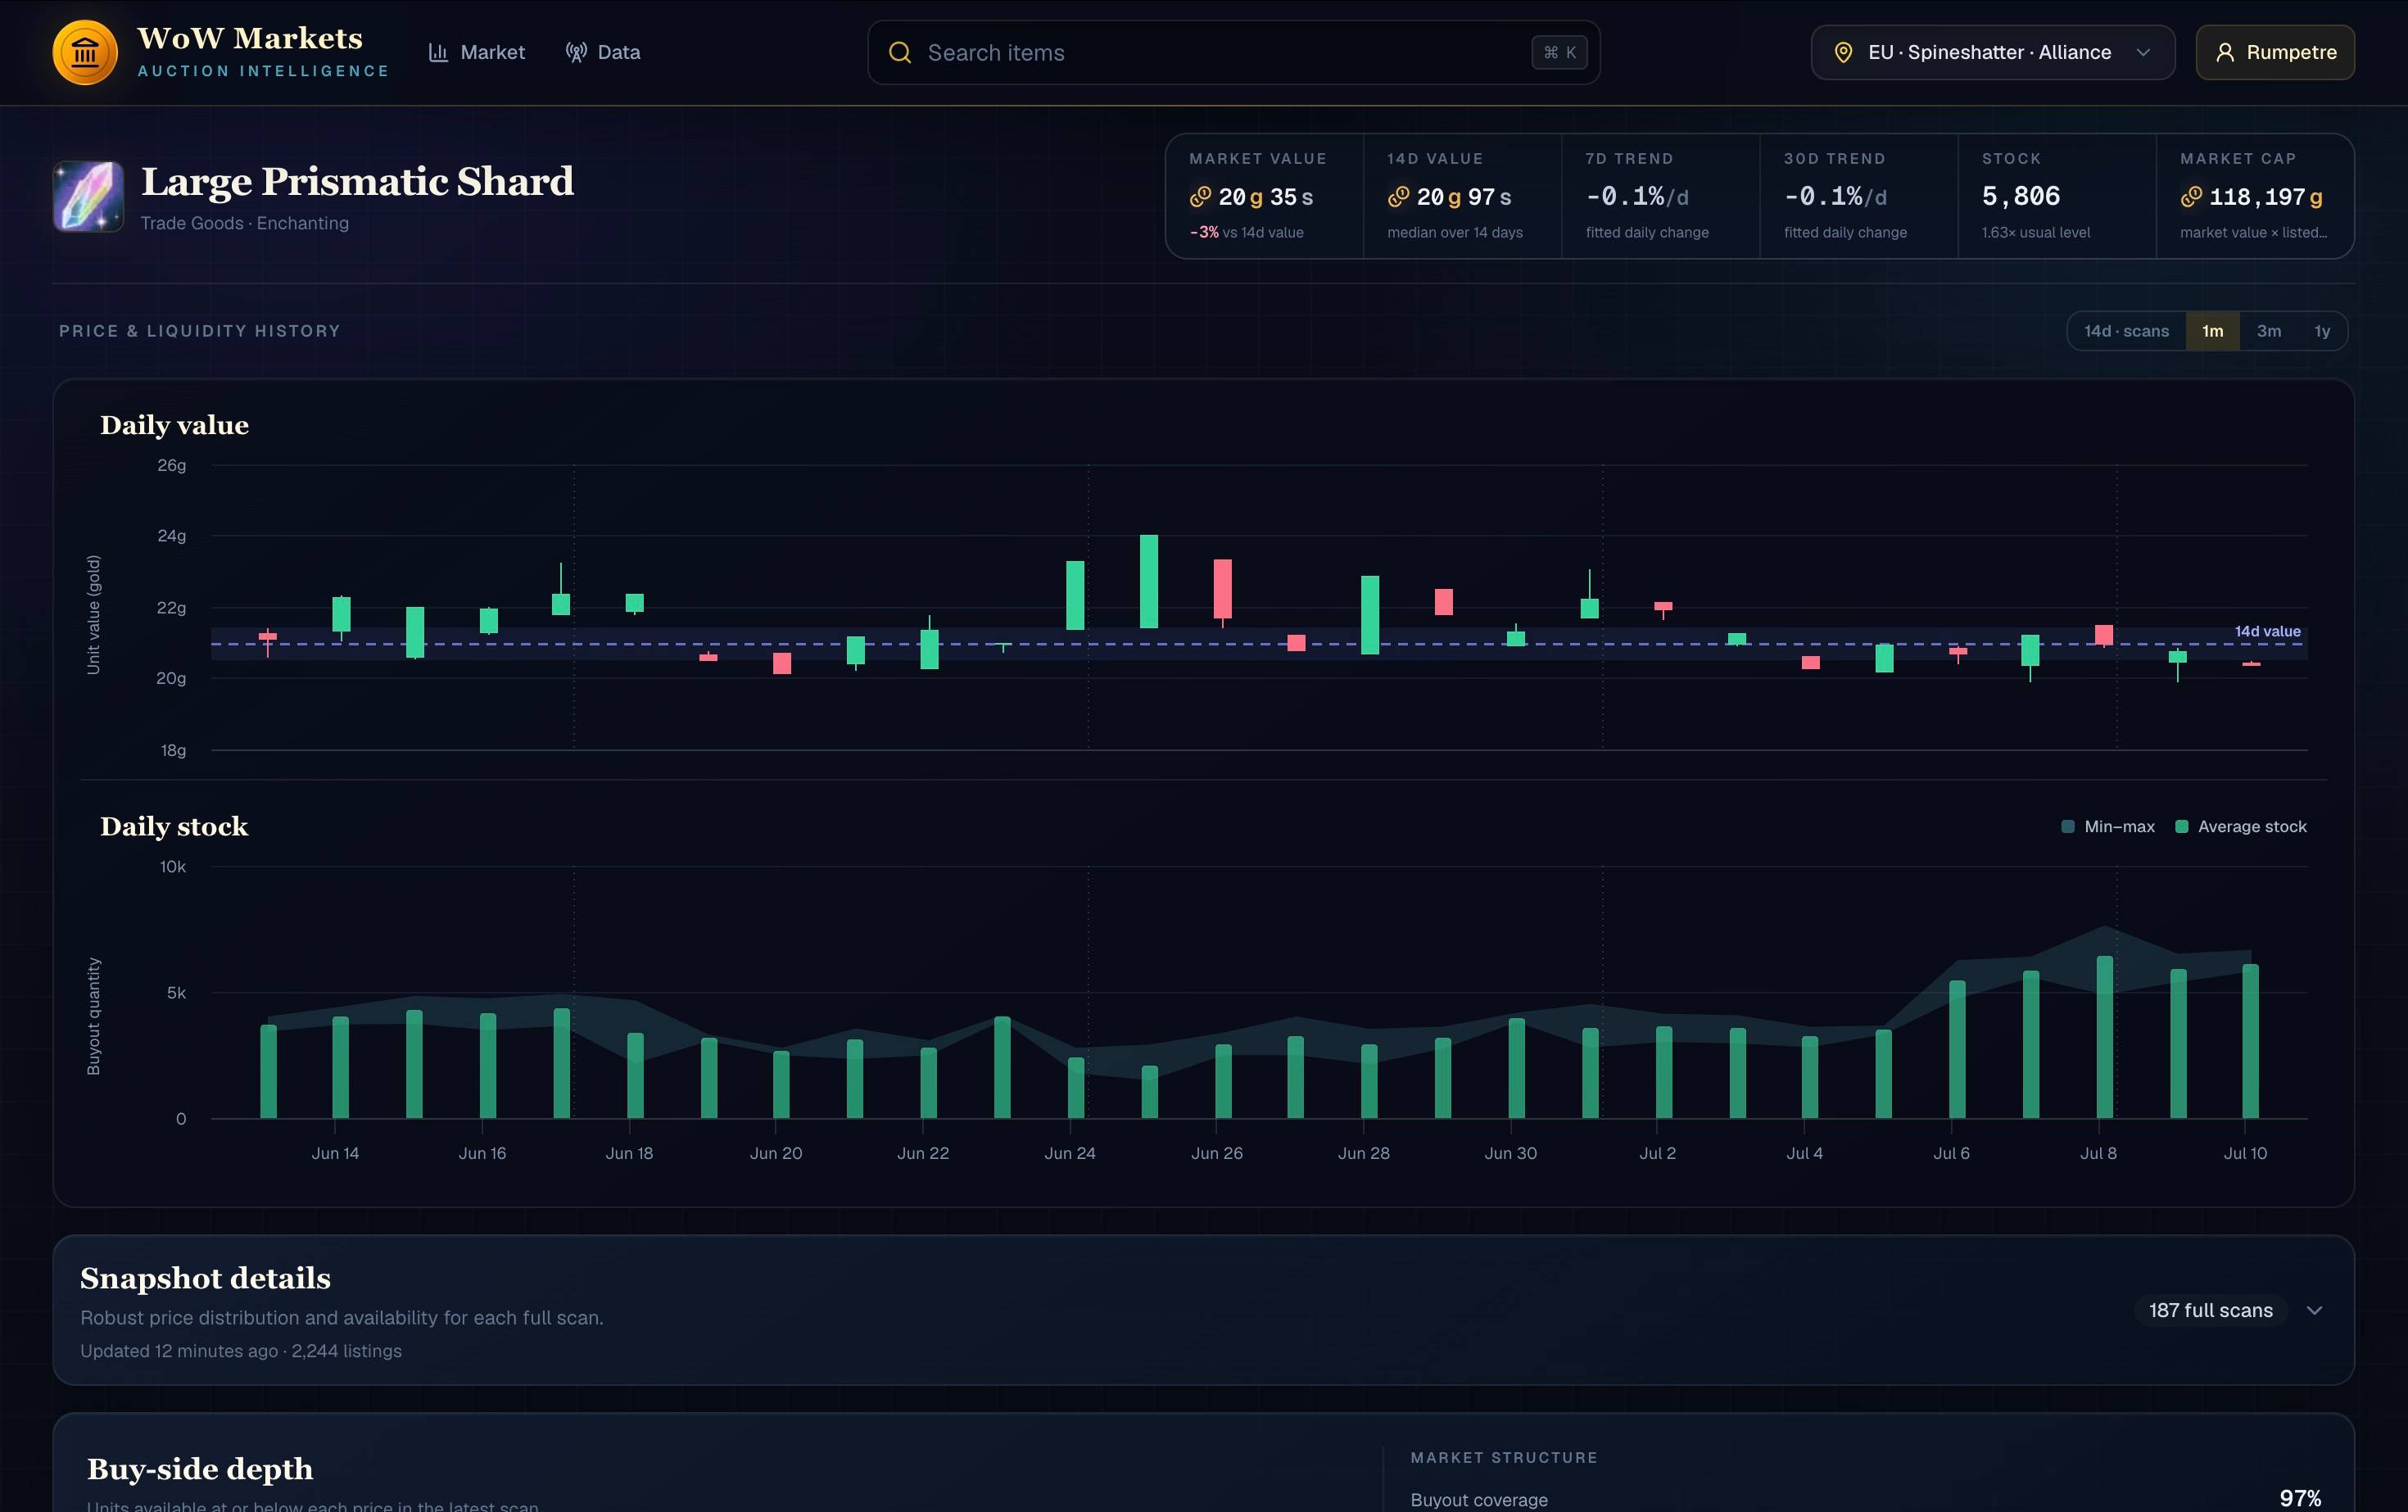
Task: Select the 14d · scans range option
Action: pos(2126,331)
